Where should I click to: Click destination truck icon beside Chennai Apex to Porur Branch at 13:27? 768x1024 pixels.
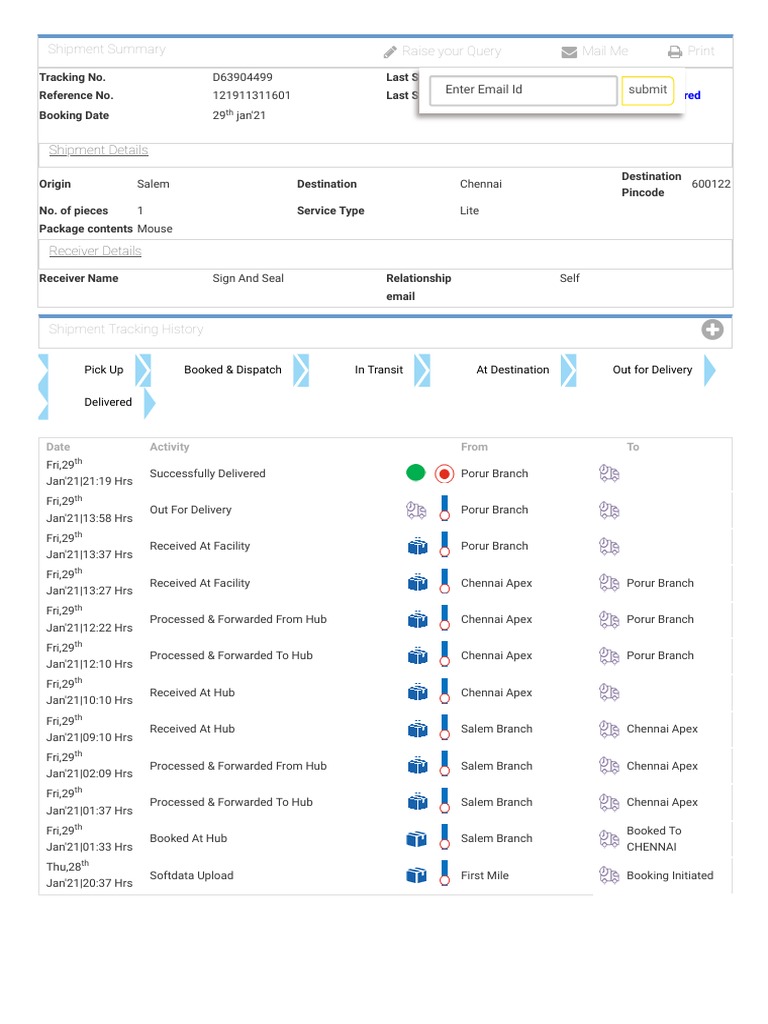coord(609,583)
